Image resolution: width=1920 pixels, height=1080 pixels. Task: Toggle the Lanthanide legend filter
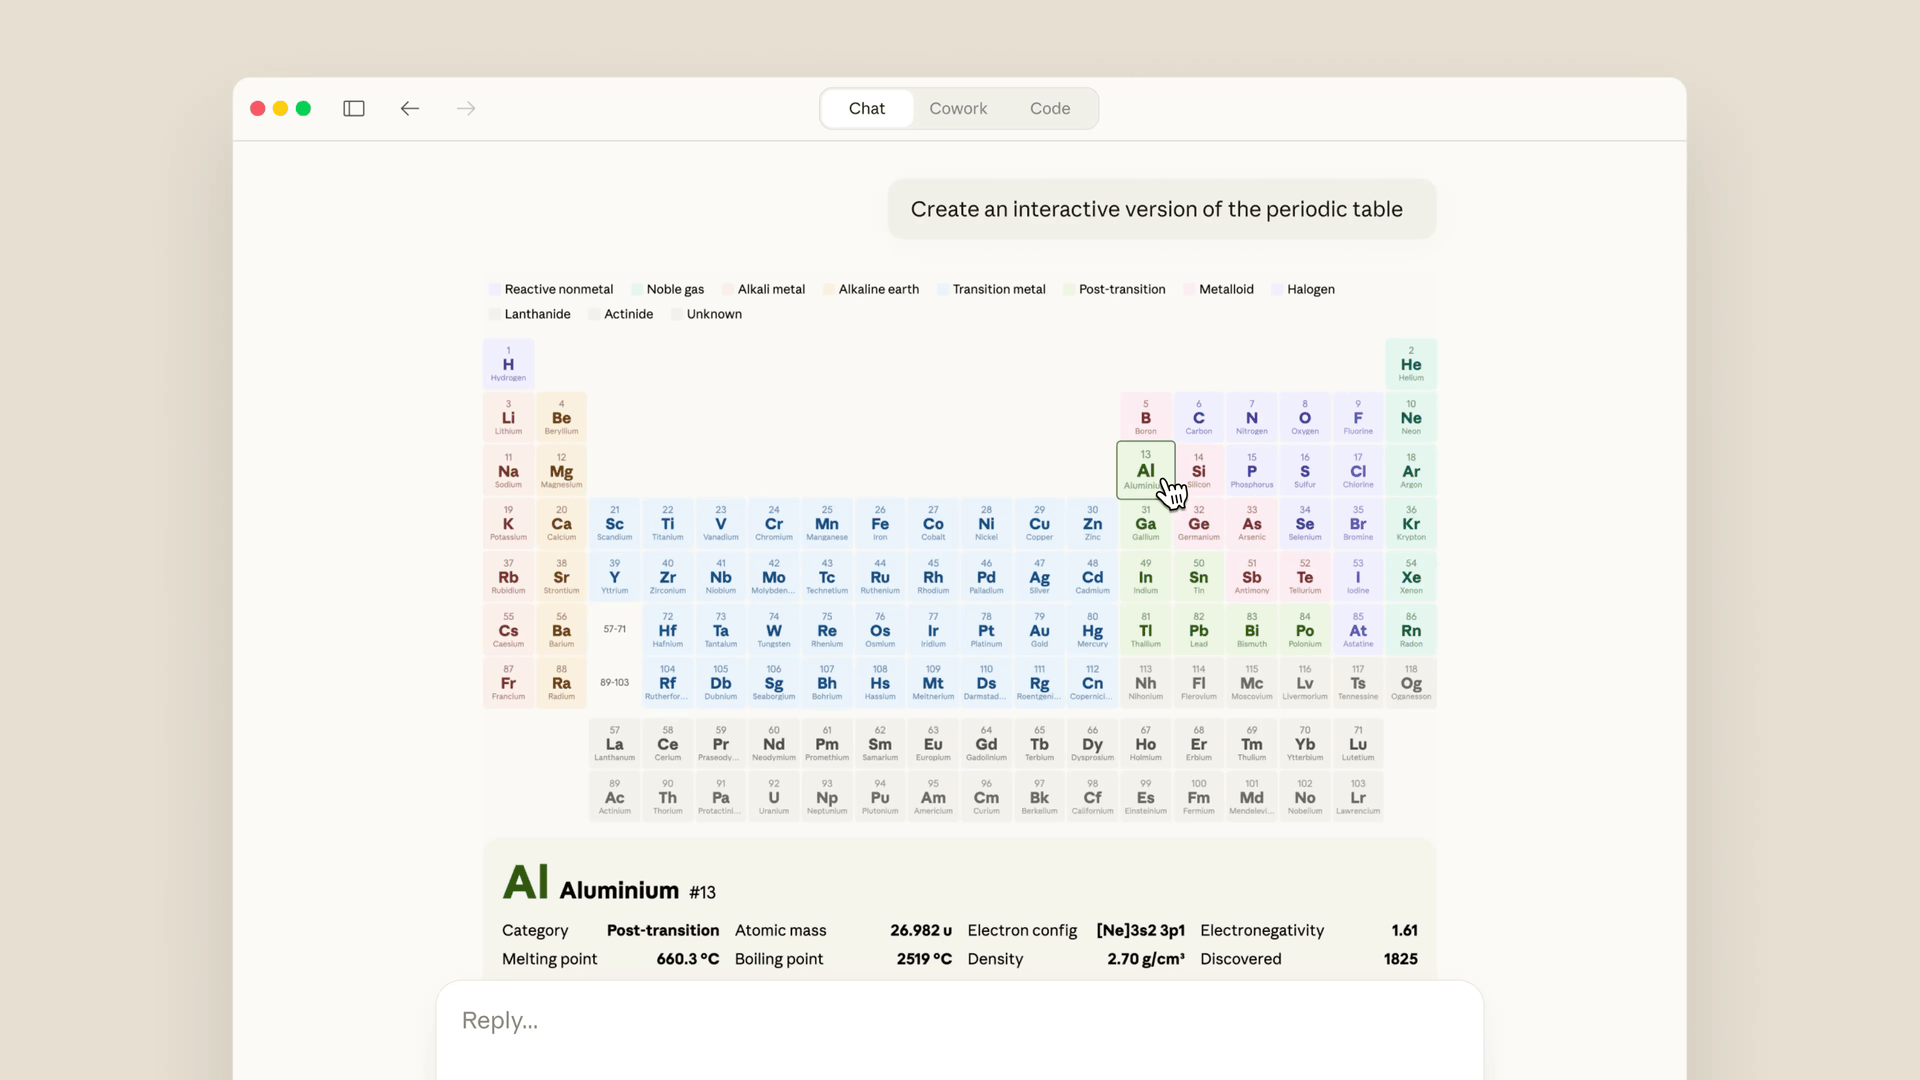click(530, 313)
